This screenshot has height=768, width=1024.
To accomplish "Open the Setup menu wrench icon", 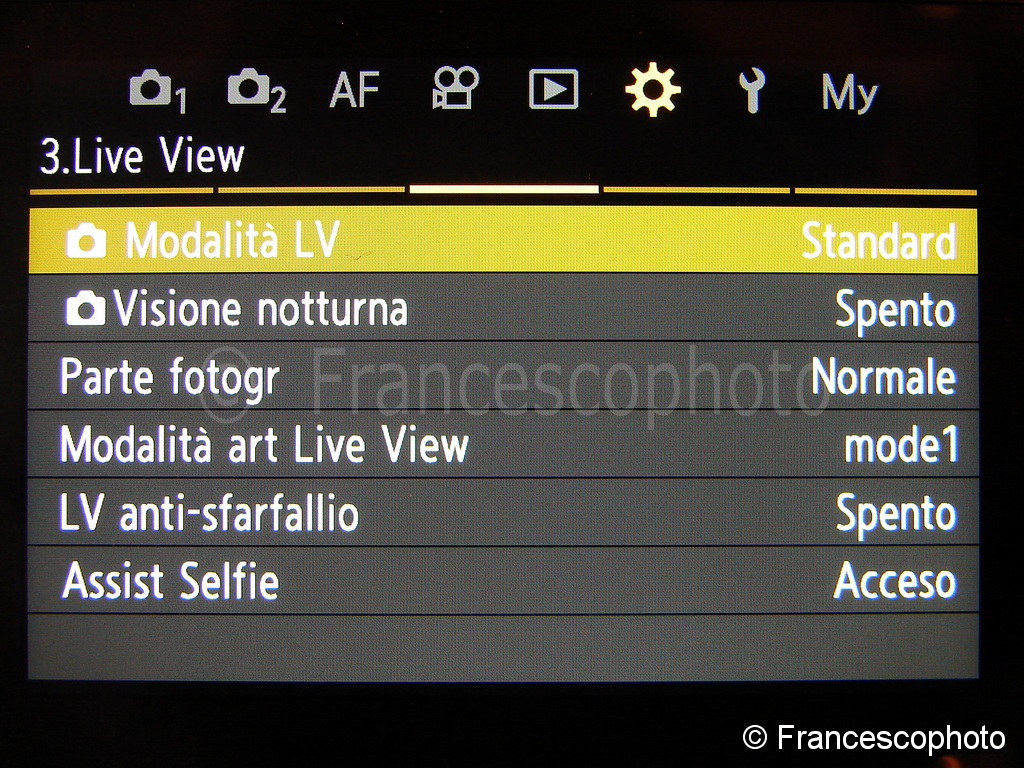I will pos(752,90).
